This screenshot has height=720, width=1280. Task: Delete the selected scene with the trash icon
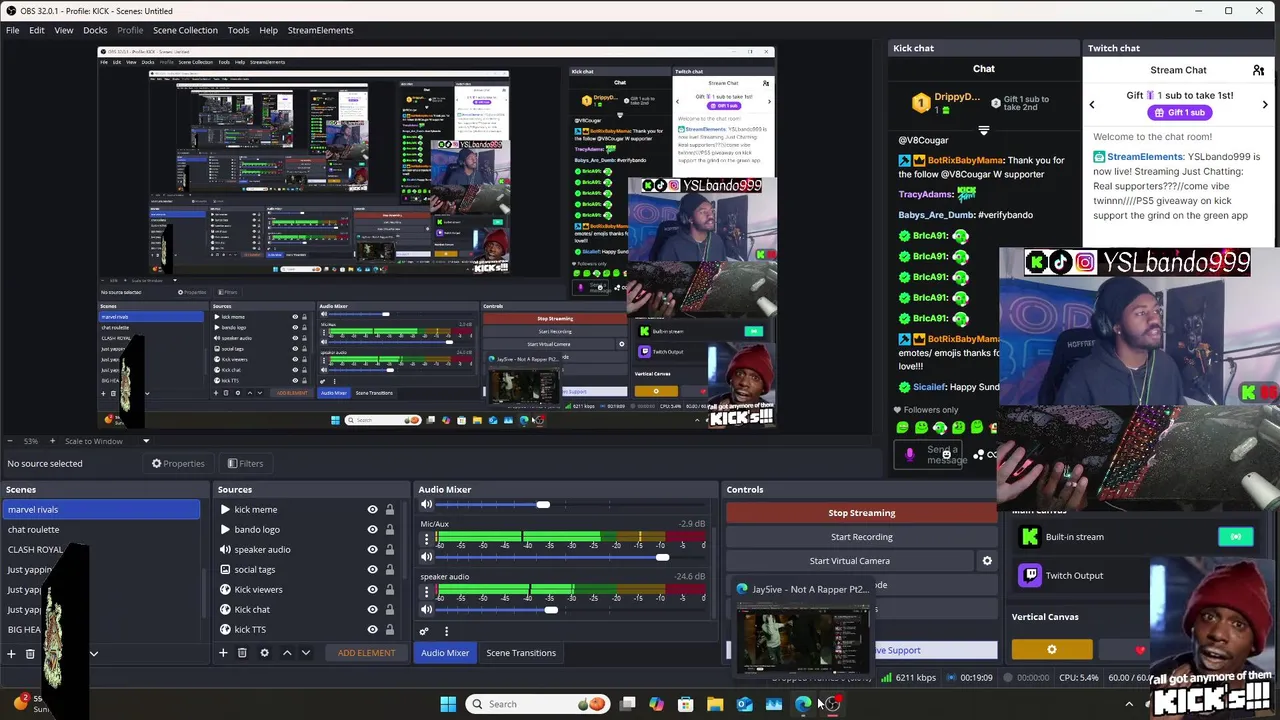coord(30,654)
